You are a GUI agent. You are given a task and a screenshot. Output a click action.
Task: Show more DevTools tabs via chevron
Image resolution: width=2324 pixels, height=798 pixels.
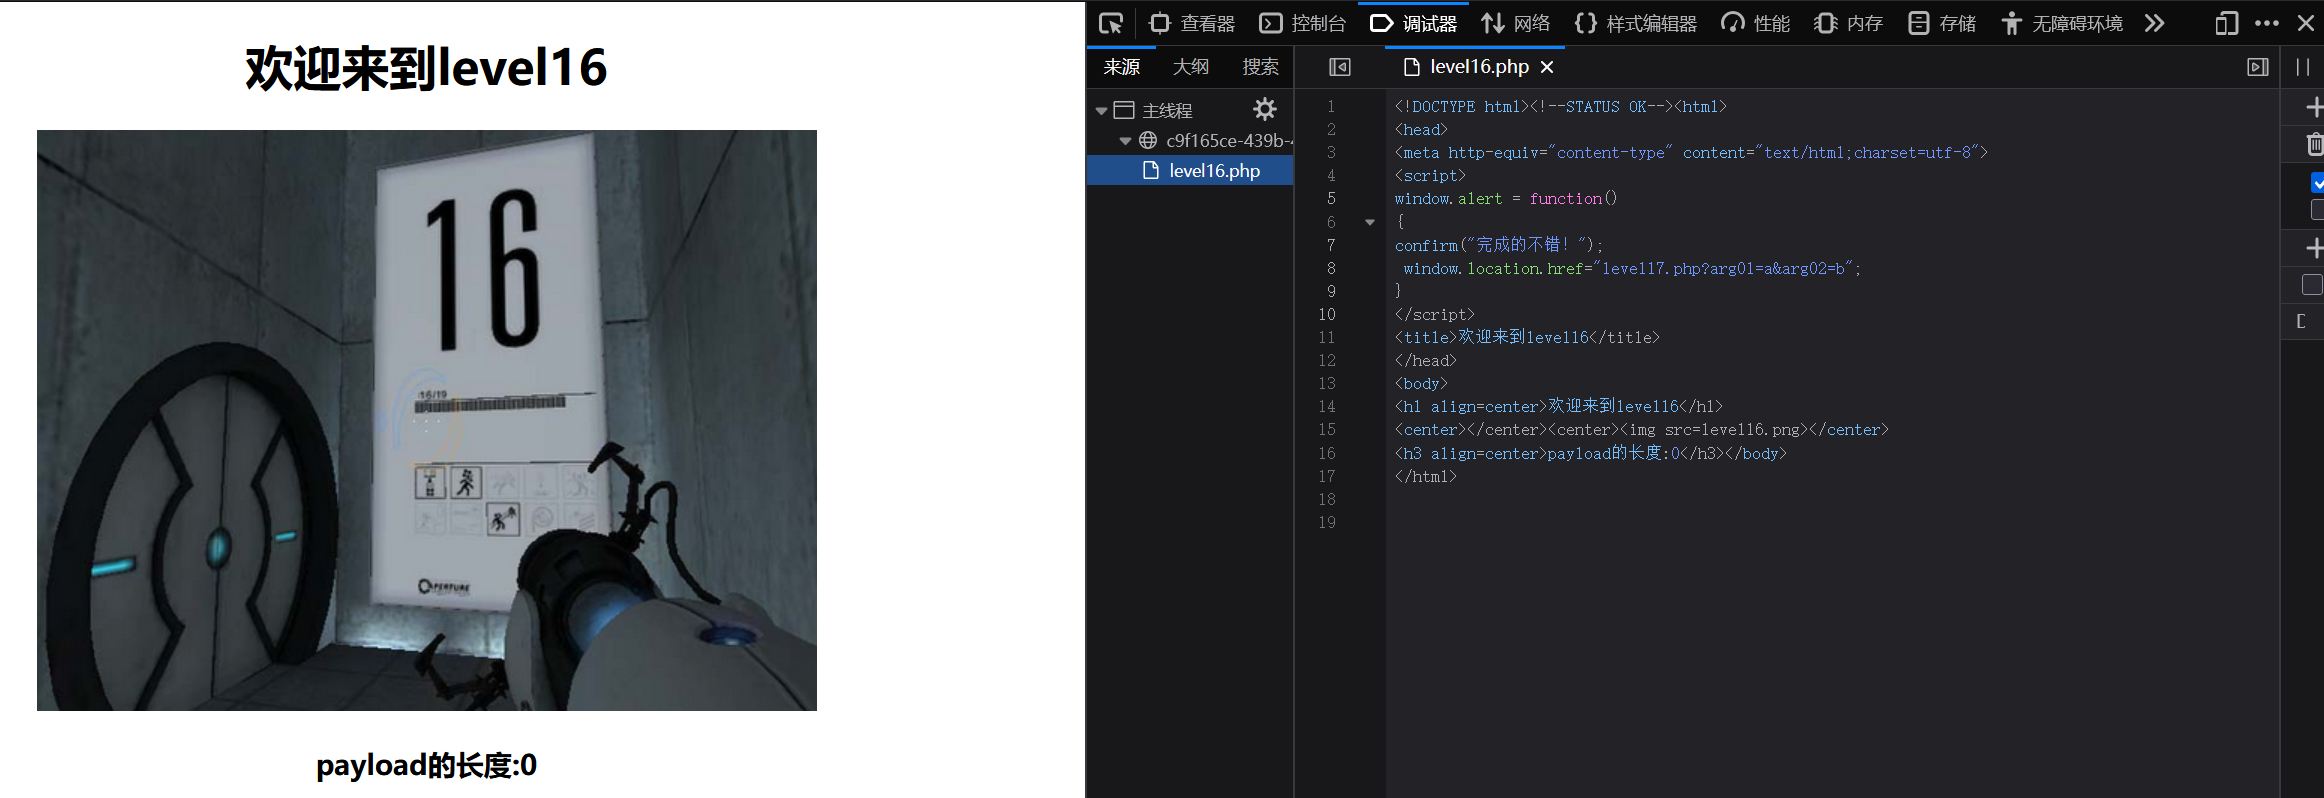(2154, 23)
